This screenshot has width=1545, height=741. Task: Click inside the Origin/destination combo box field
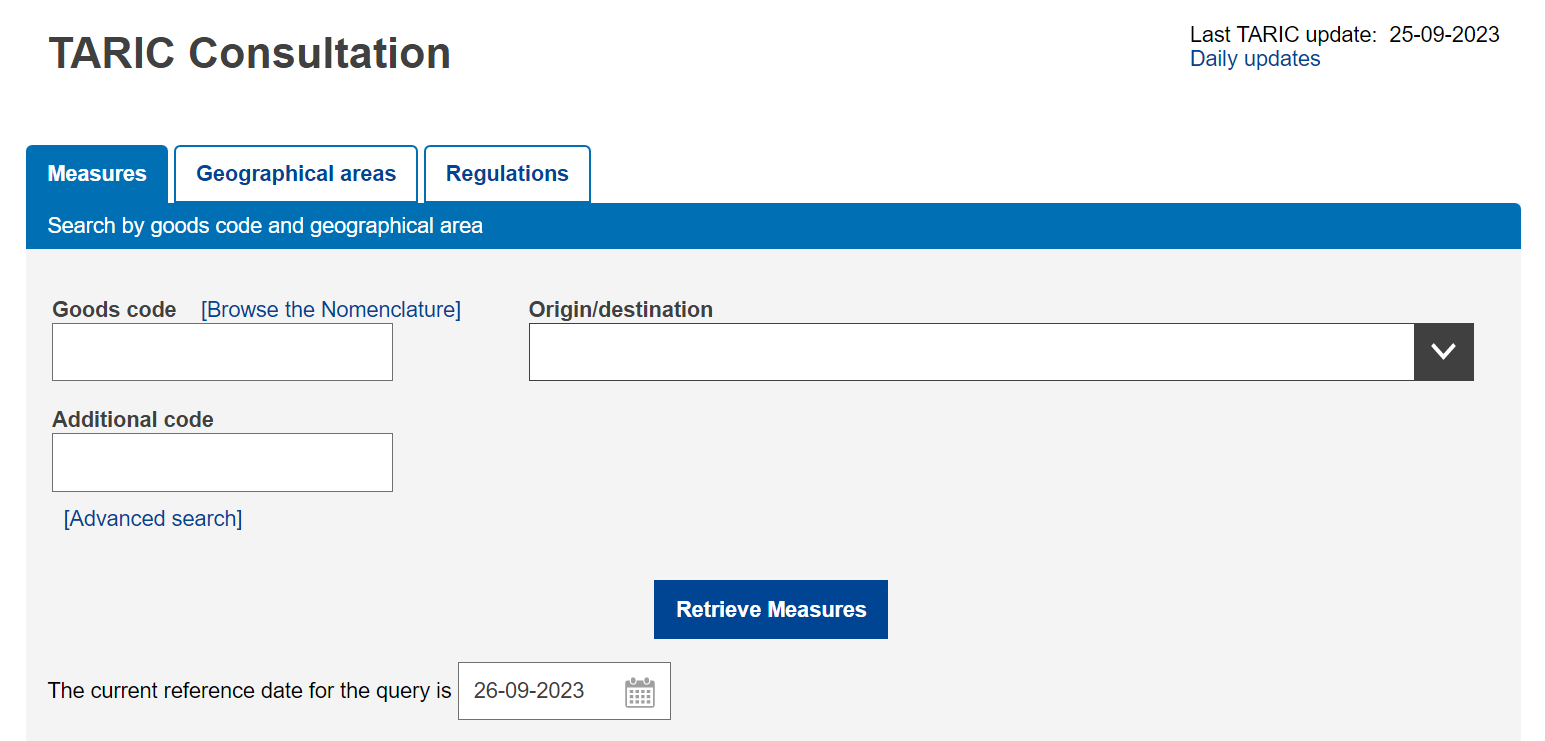point(970,352)
